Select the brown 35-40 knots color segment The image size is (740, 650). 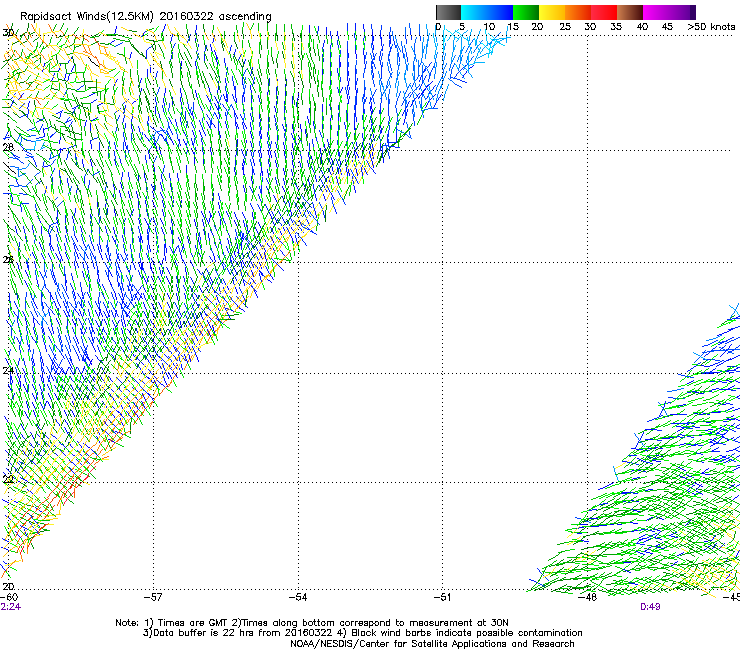point(630,12)
